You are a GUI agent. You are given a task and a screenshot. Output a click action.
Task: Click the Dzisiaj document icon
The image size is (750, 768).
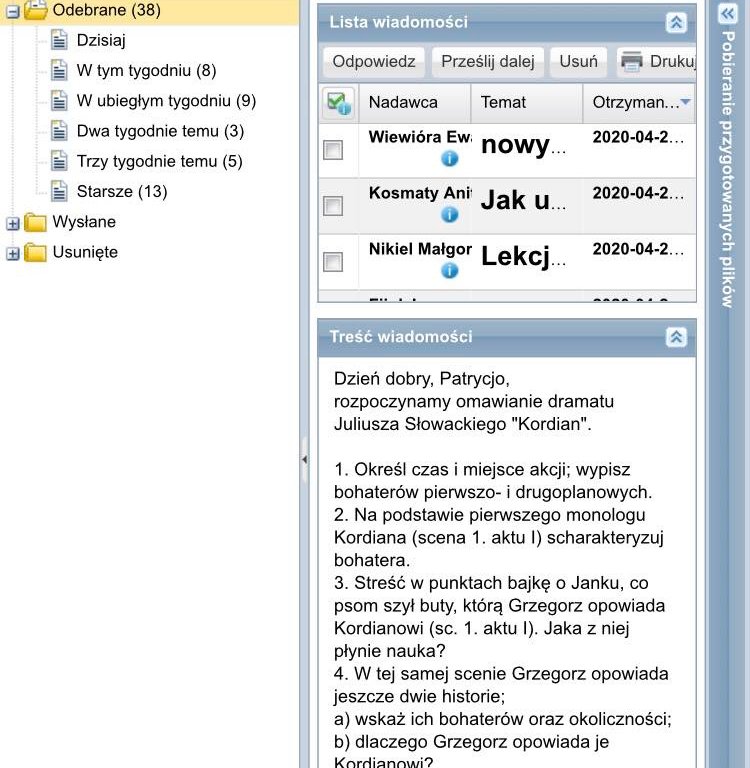(x=59, y=40)
